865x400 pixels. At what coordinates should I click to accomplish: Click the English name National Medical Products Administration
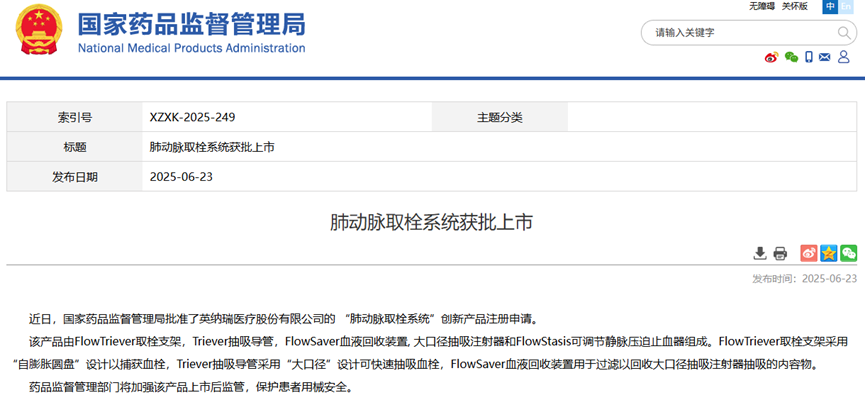pyautogui.click(x=191, y=48)
